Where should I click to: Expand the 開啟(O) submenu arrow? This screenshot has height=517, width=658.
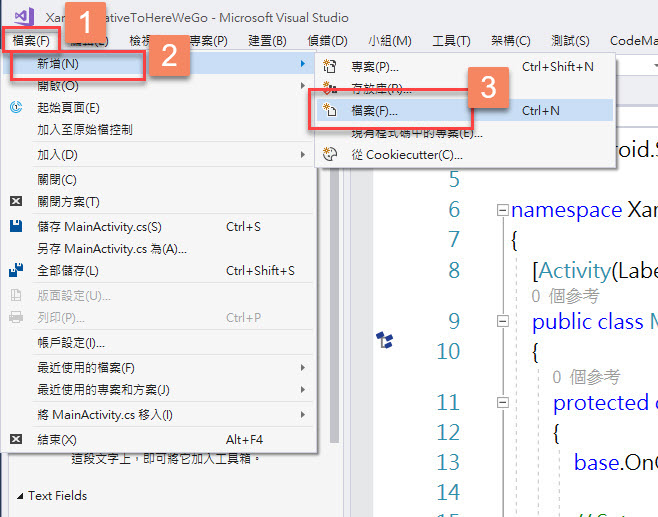(303, 86)
